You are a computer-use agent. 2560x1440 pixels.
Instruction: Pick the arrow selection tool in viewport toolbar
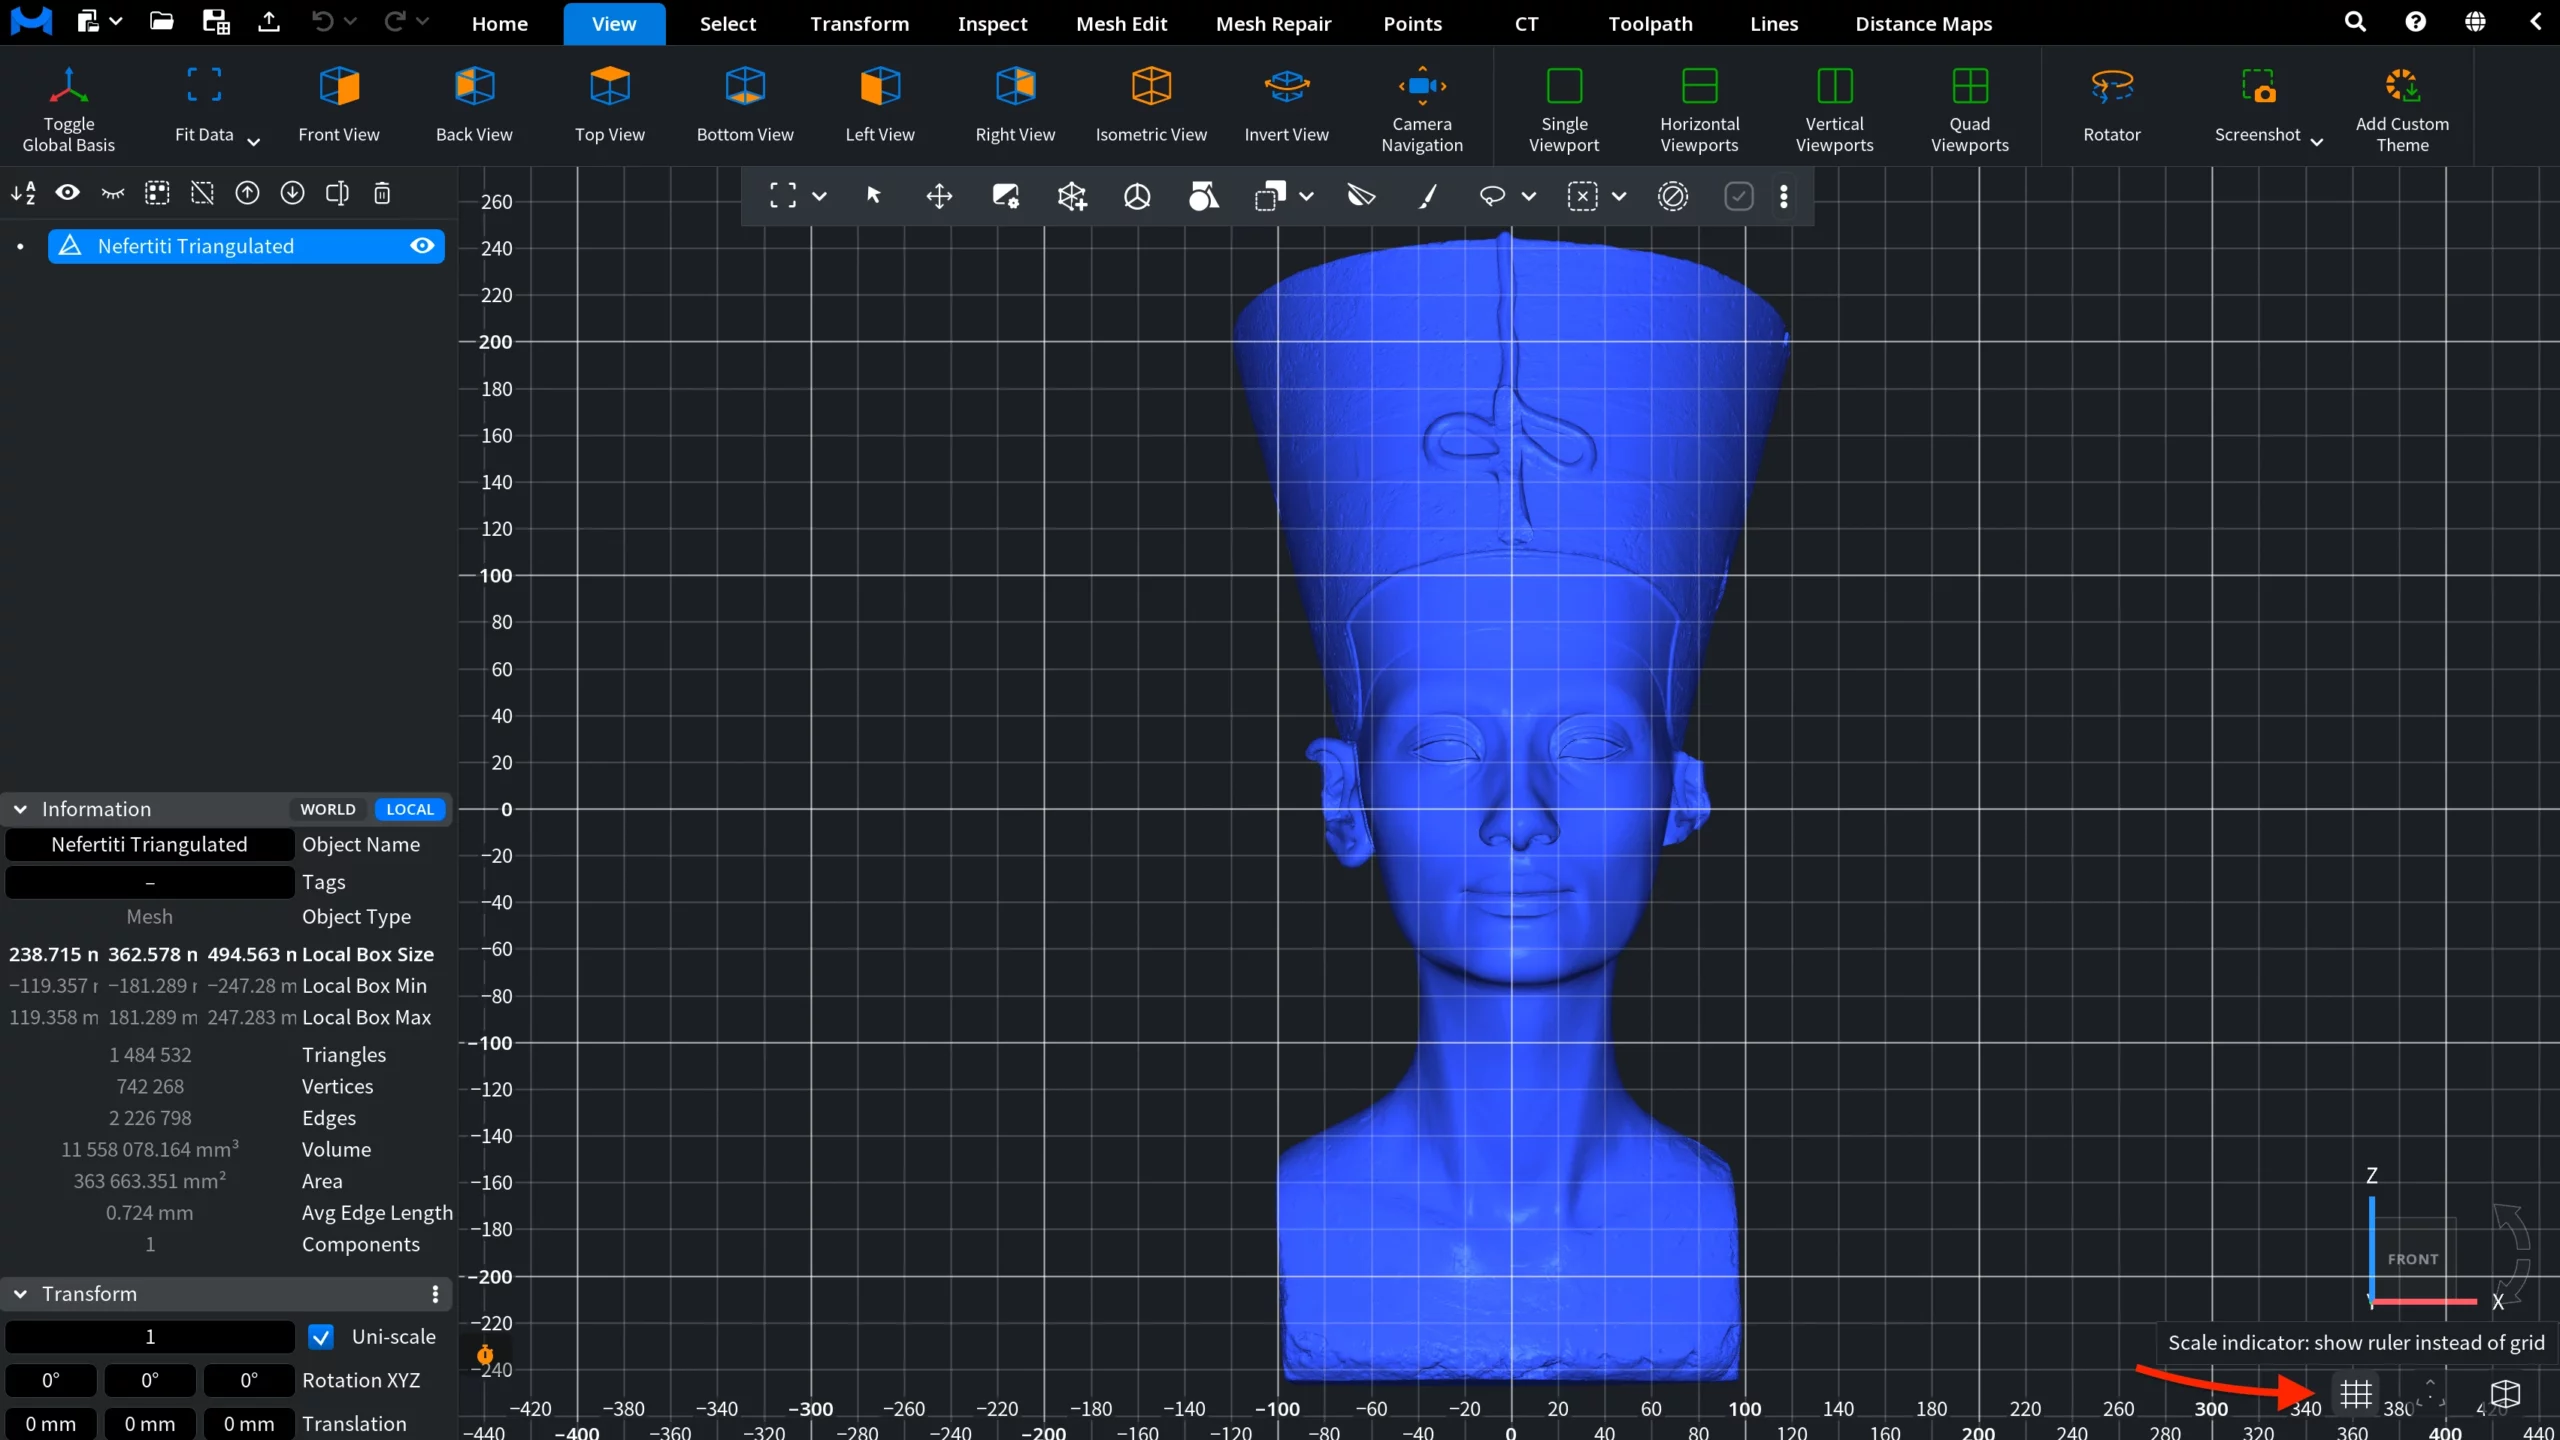tap(873, 196)
